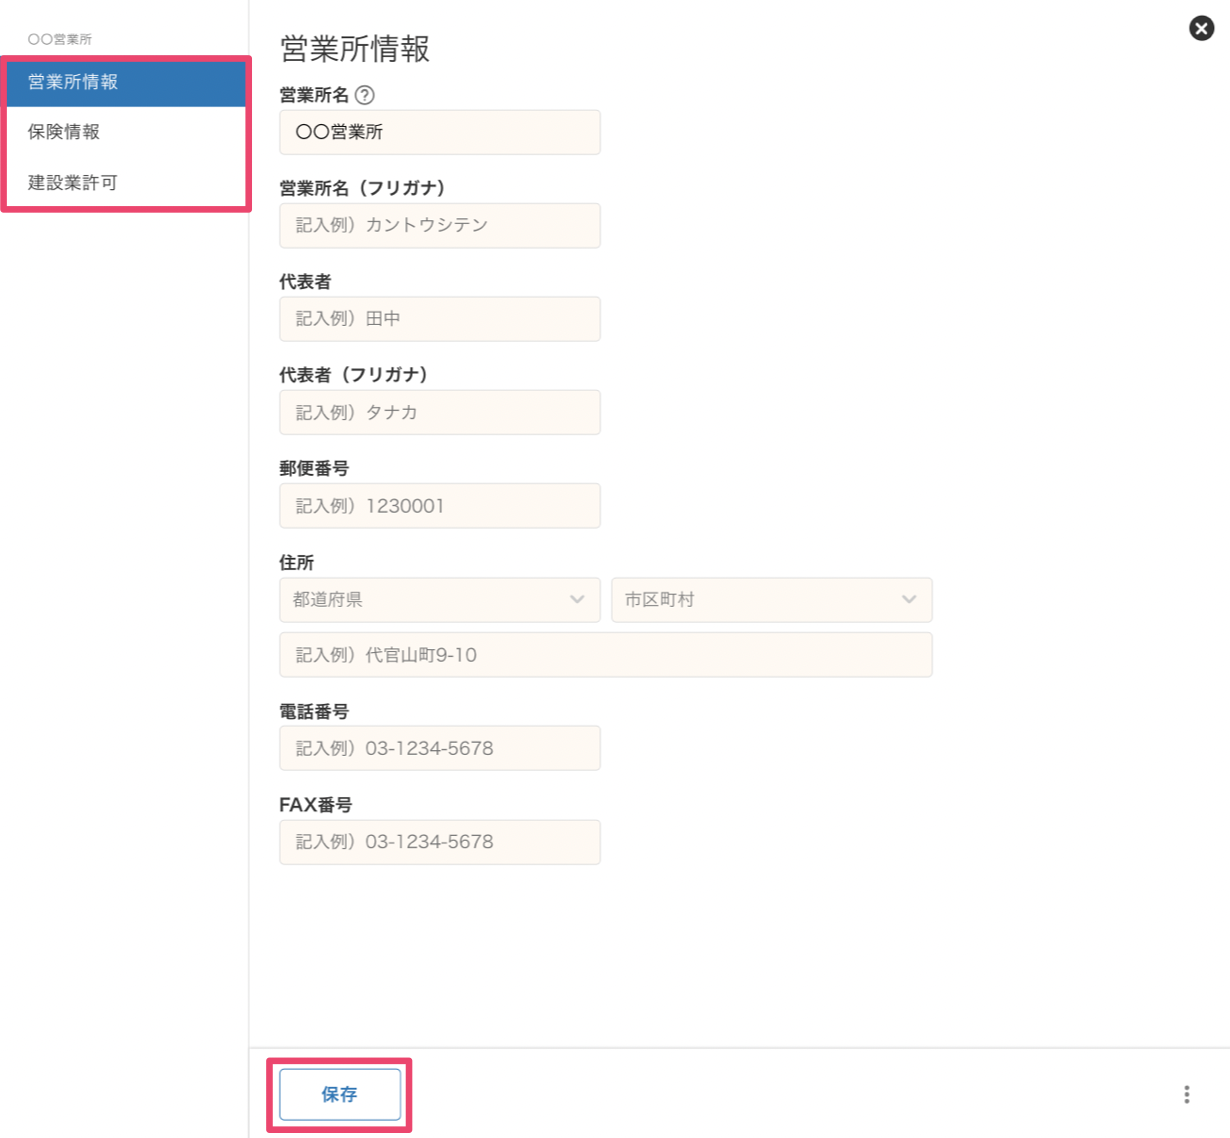Click the 代表者 name field
Screen dimensions: 1230x1138
pyautogui.click(x=439, y=319)
